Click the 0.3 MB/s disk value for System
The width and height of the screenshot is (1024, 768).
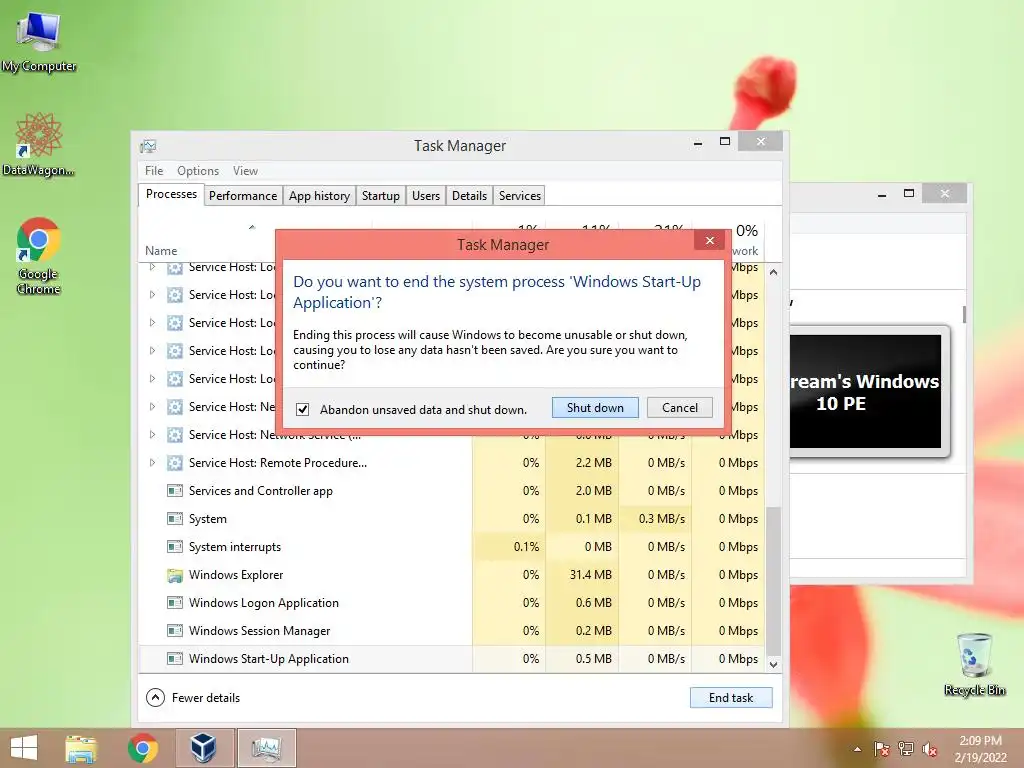click(x=662, y=519)
